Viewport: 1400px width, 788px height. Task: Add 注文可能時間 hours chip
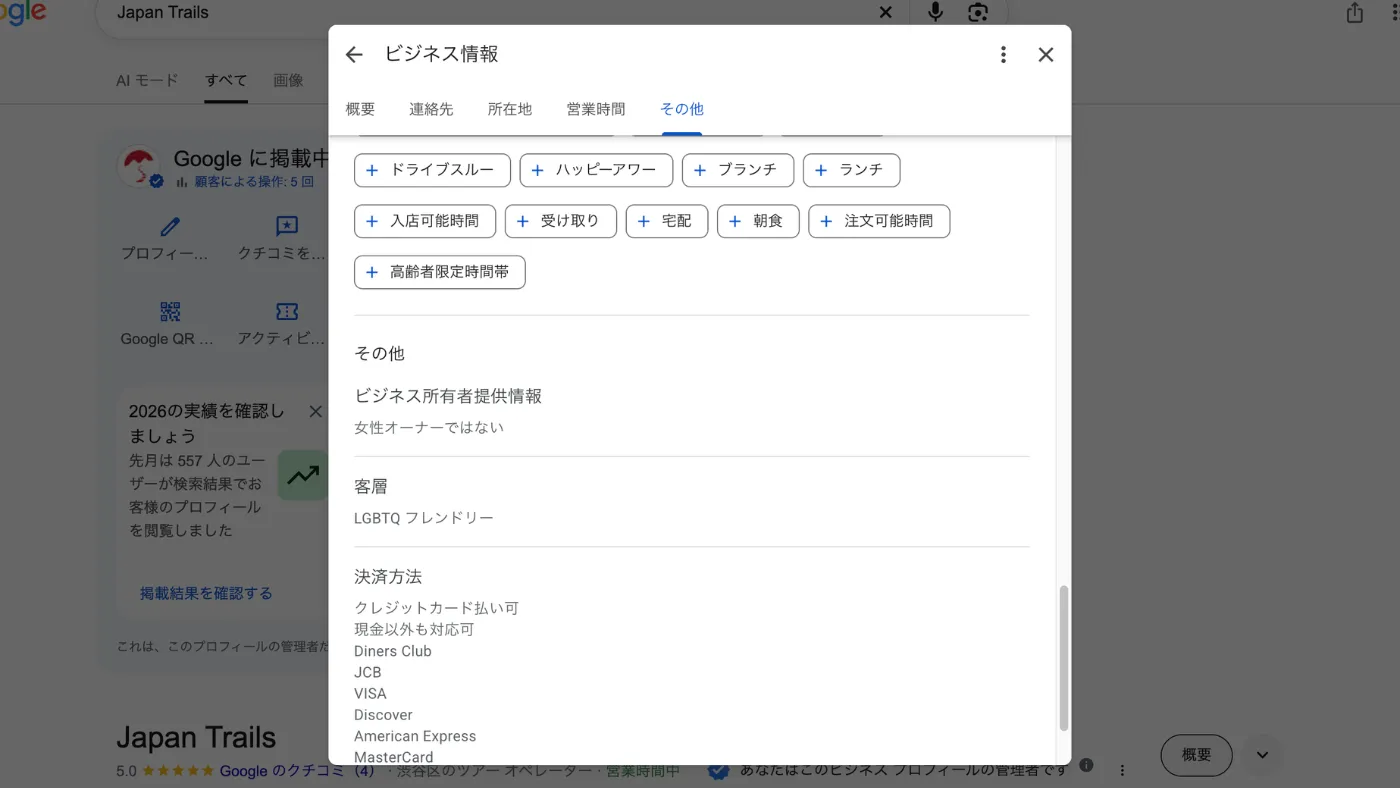879,221
